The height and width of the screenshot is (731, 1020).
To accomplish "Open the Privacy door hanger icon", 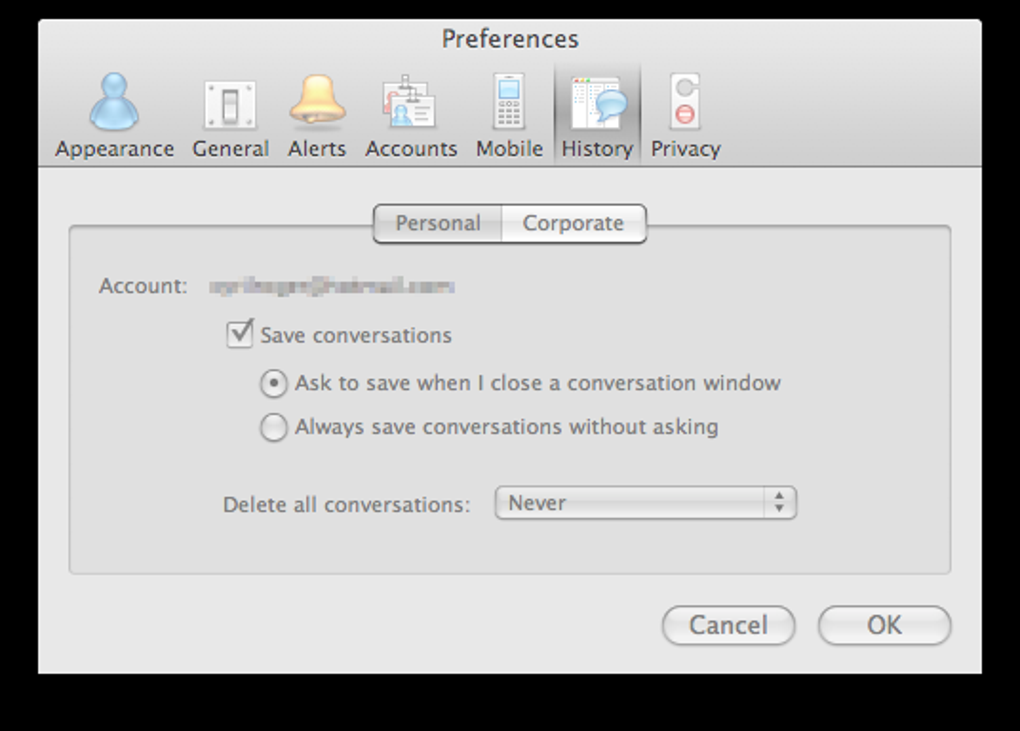I will tap(685, 104).
